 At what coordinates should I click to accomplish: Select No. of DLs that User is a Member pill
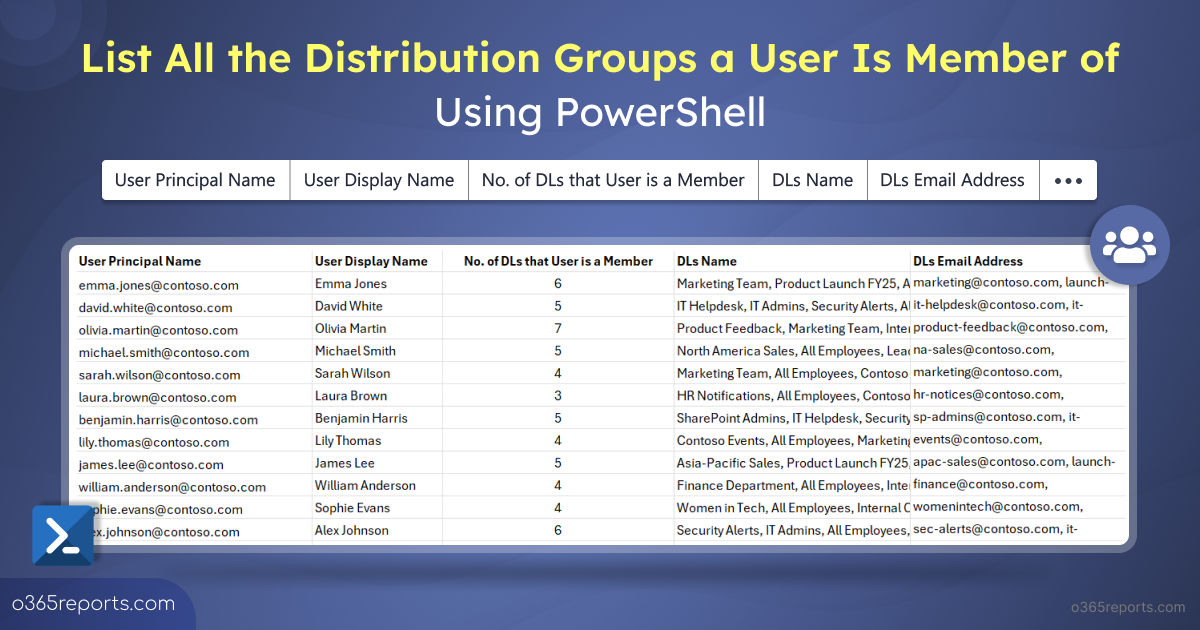[613, 181]
